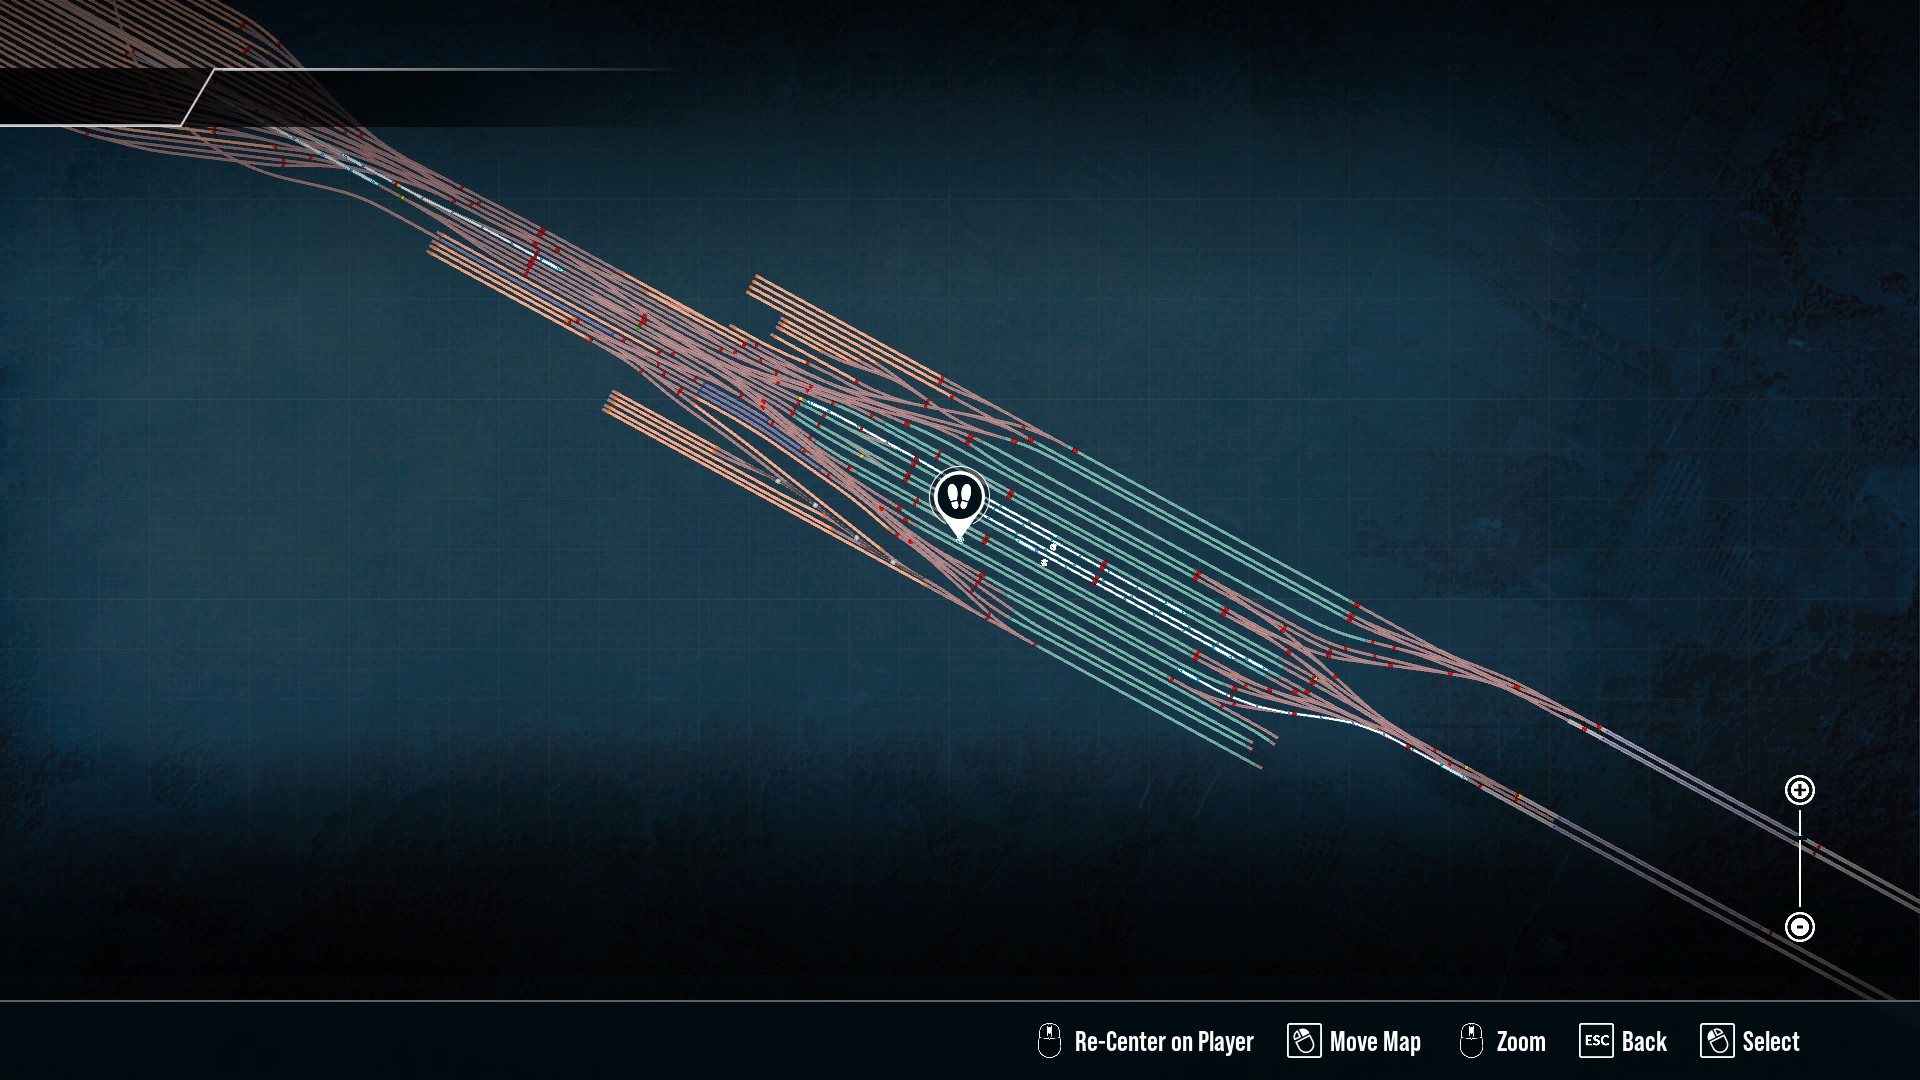Screen dimensions: 1920x1080
Task: Click the vertical zoom slider track
Action: [x=1799, y=858]
